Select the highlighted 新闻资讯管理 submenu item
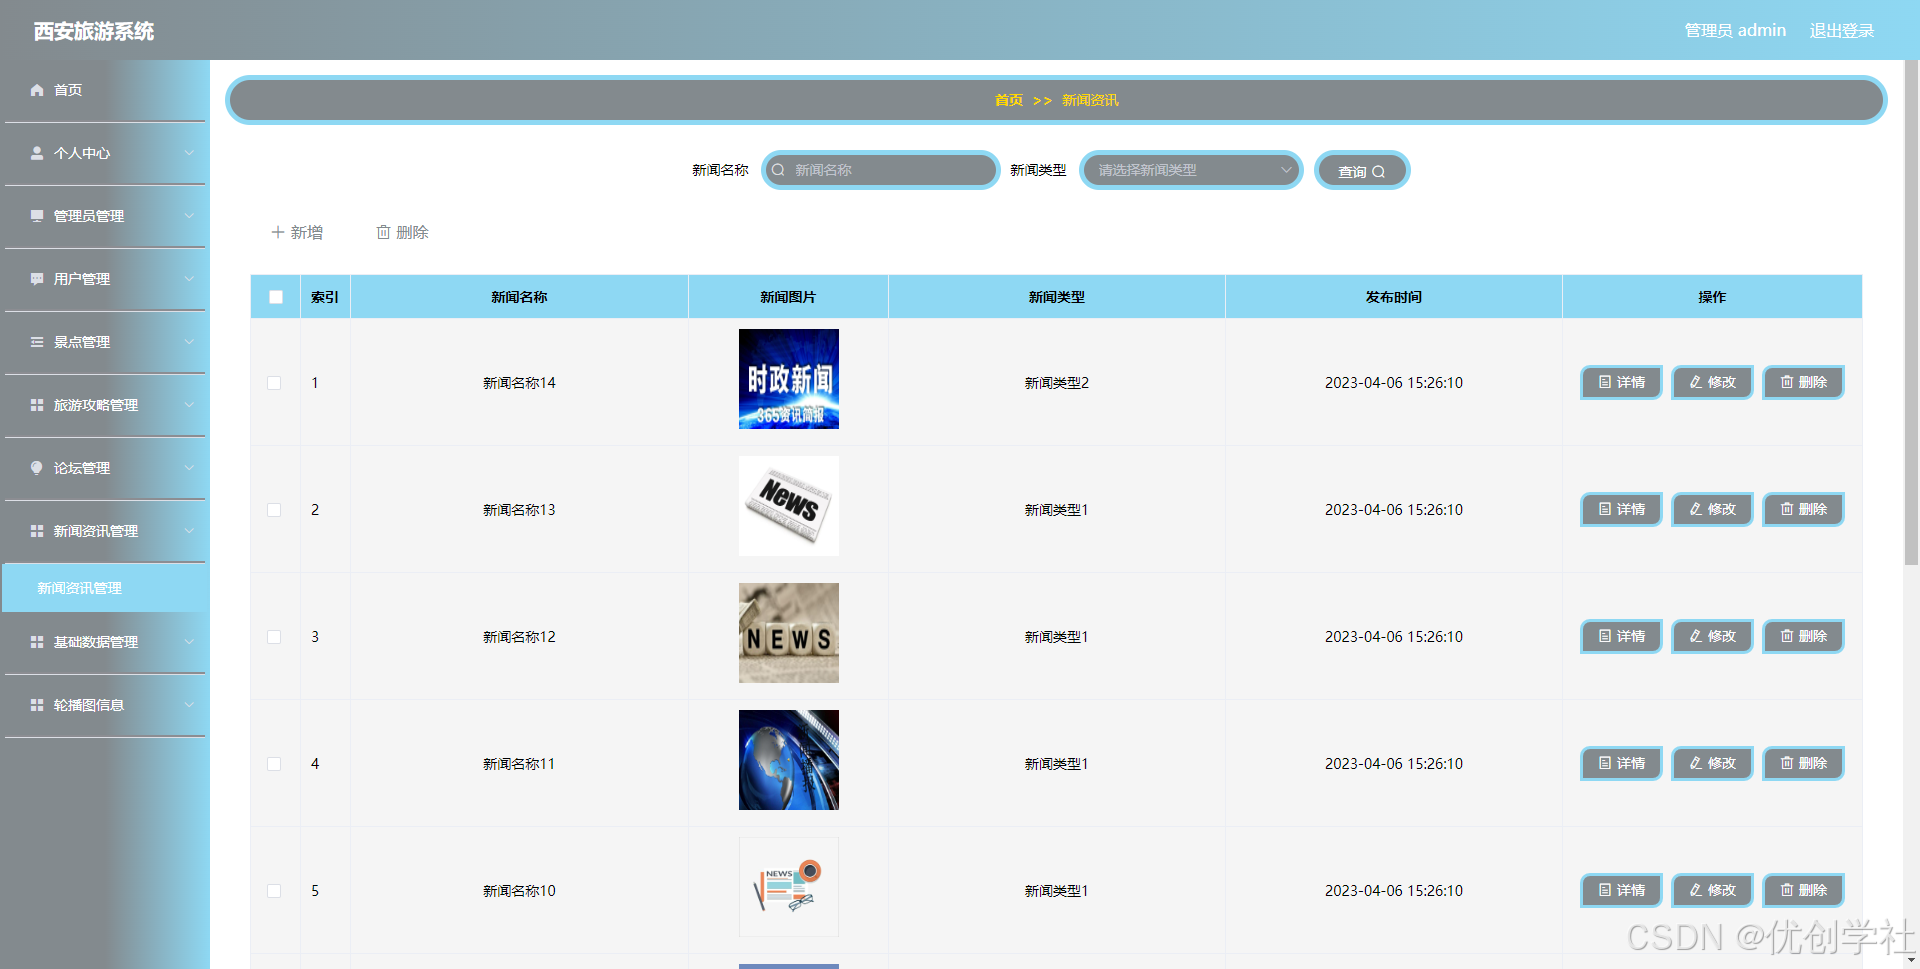This screenshot has height=969, width=1920. [x=105, y=588]
